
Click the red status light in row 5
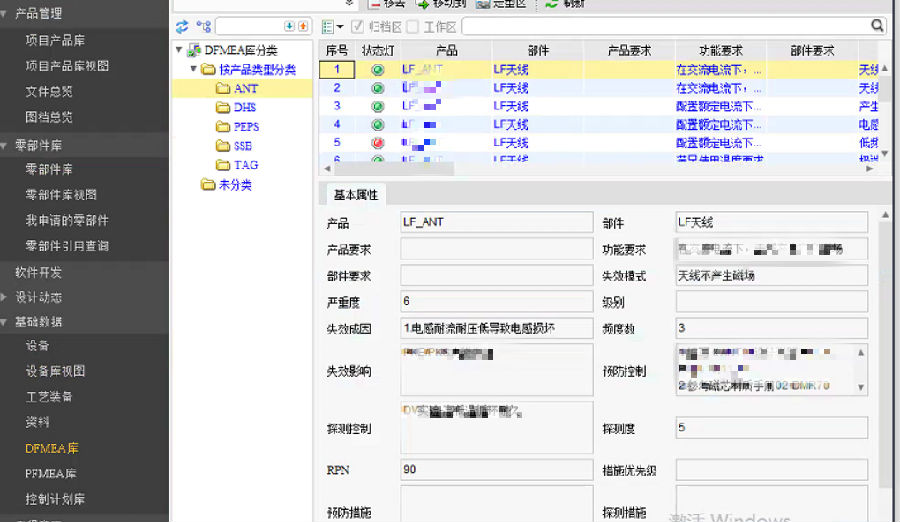pyautogui.click(x=377, y=143)
